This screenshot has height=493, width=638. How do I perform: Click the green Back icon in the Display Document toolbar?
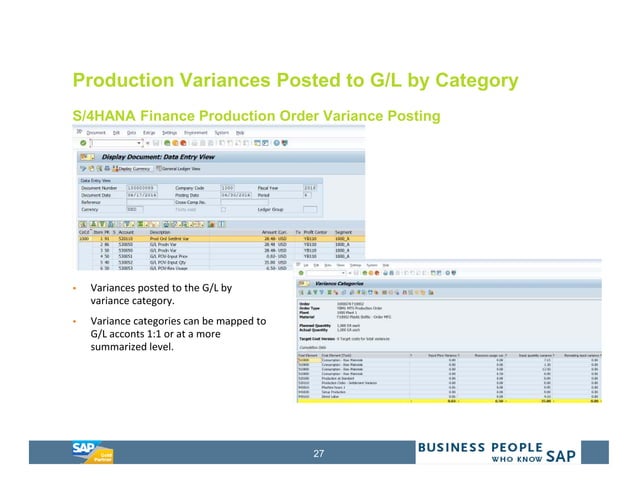click(167, 143)
